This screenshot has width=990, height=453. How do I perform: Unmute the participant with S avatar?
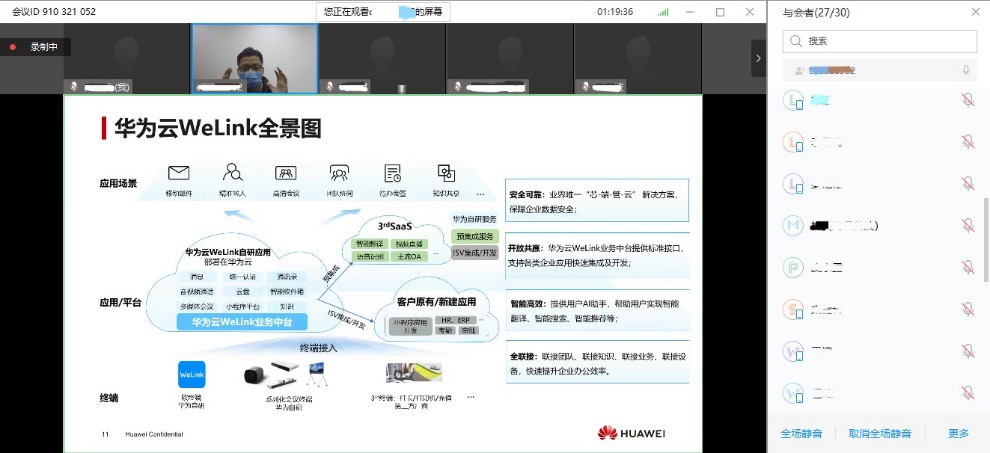(x=968, y=309)
